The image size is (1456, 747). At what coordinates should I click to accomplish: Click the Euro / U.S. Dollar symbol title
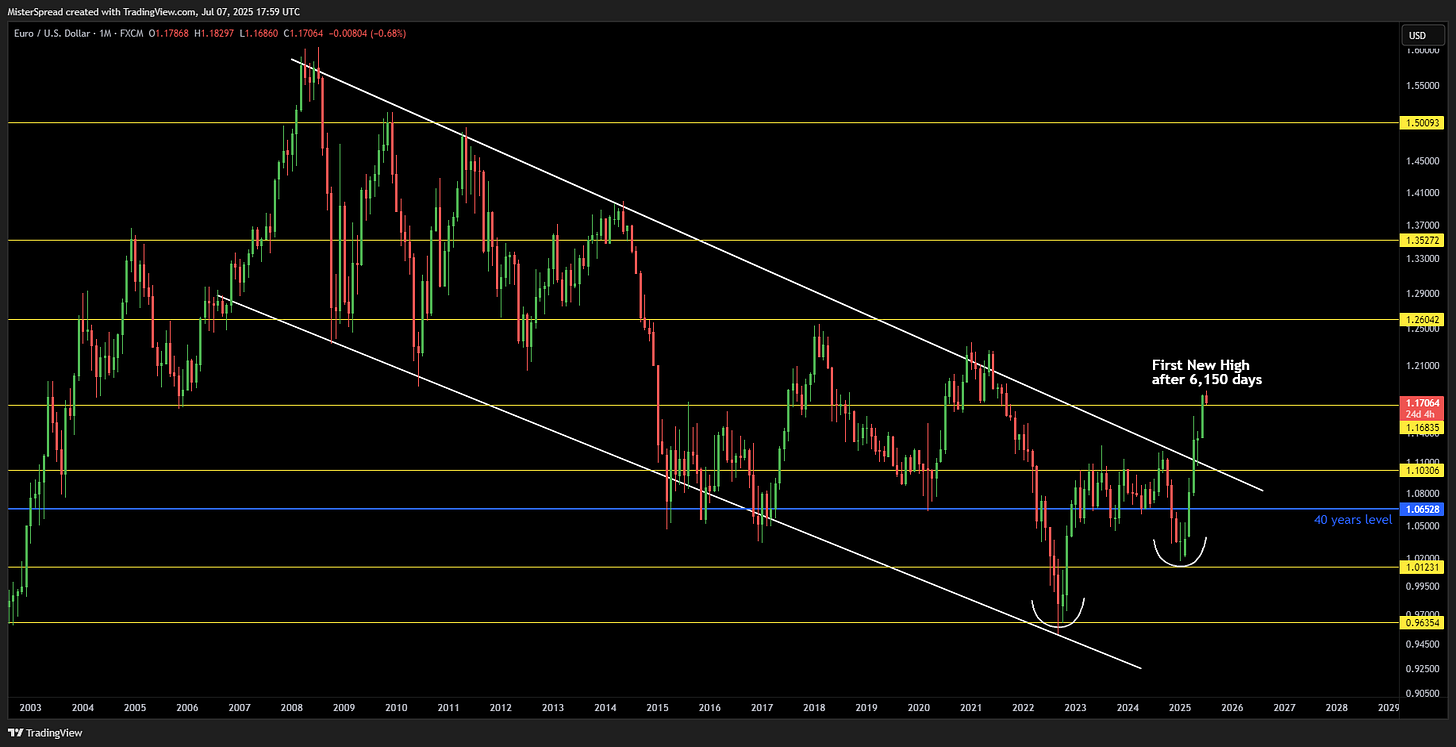click(50, 34)
